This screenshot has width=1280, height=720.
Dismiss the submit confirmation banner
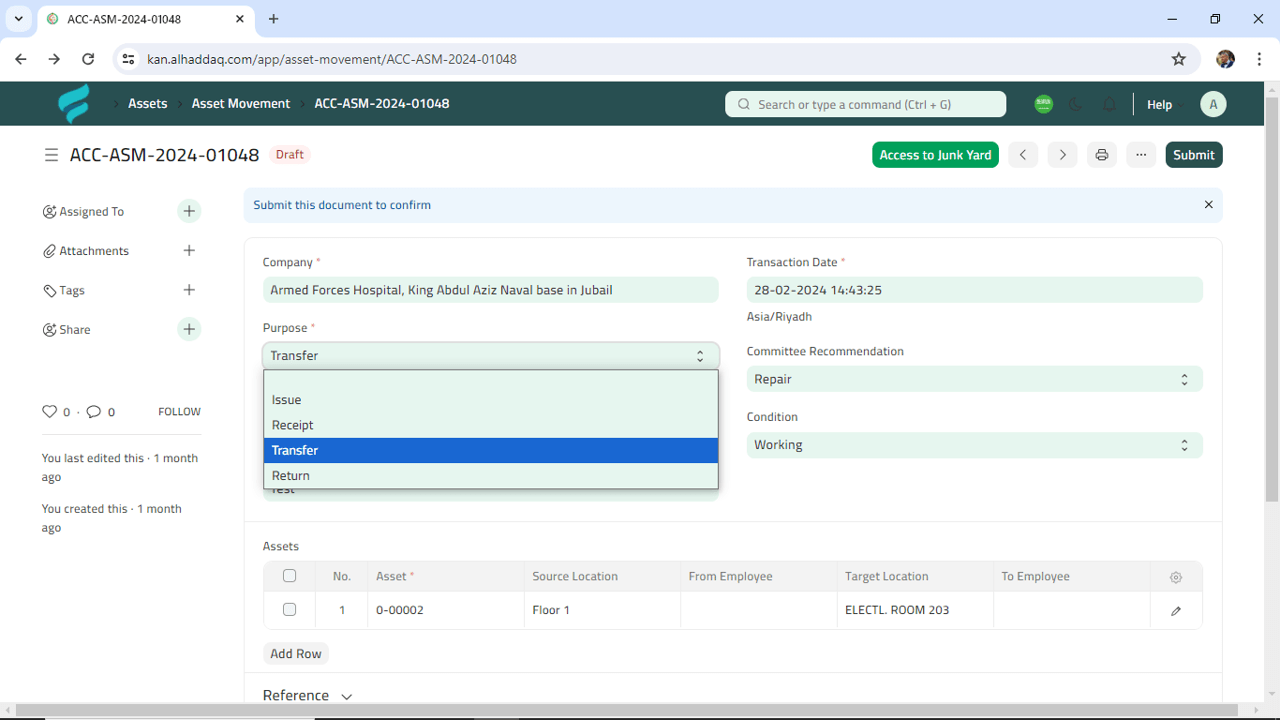[x=1208, y=205]
